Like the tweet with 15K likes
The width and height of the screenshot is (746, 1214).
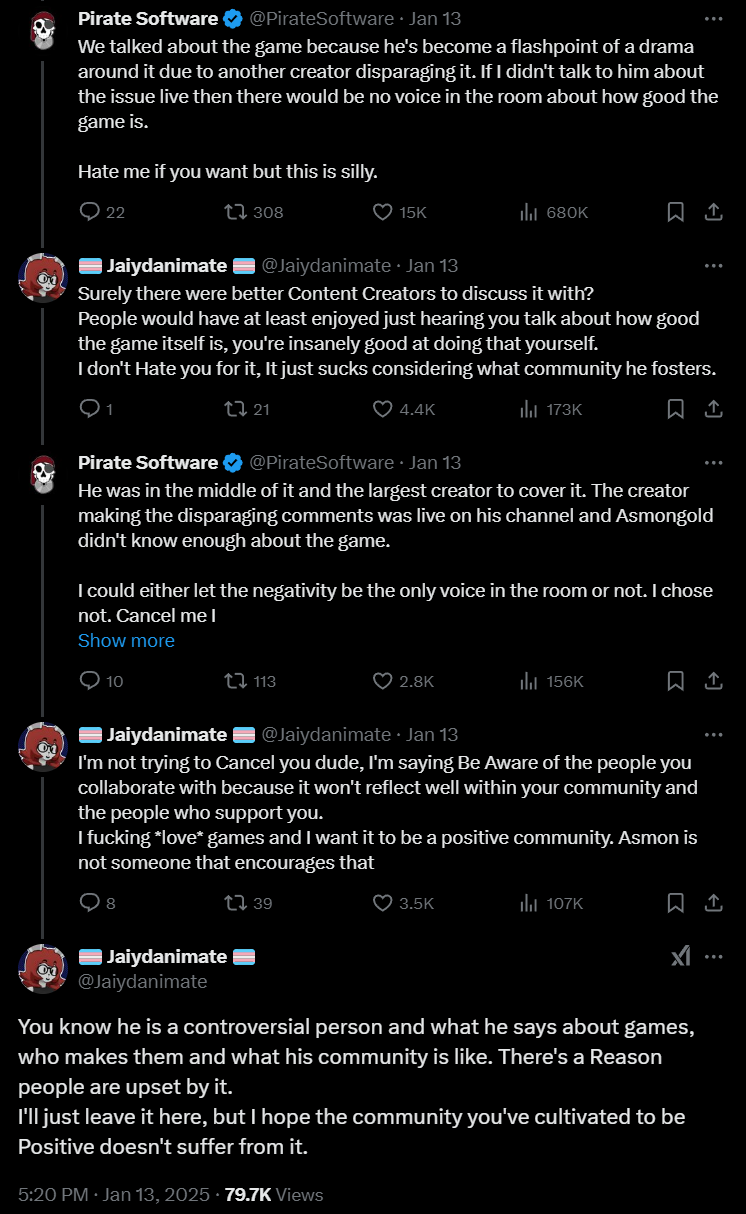[x=382, y=212]
